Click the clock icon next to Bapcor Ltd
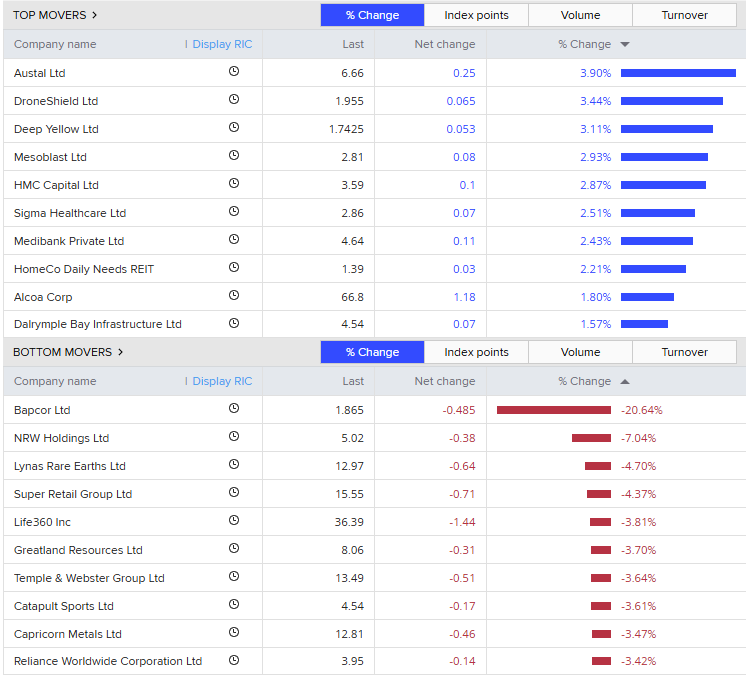 pos(234,409)
